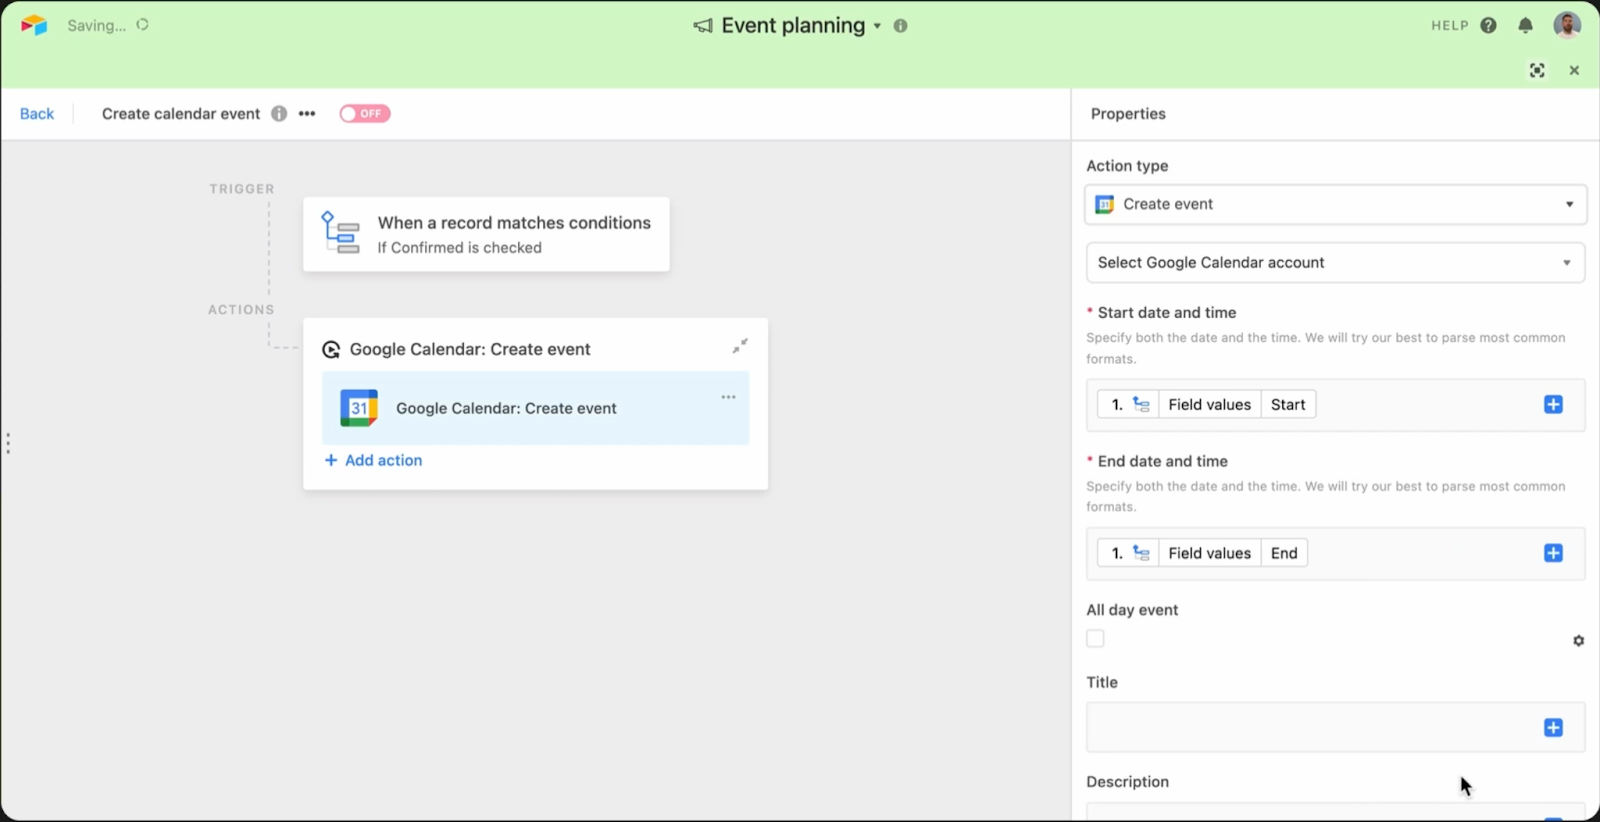1600x822 pixels.
Task: Open the automation name three-dot menu
Action: pos(307,114)
